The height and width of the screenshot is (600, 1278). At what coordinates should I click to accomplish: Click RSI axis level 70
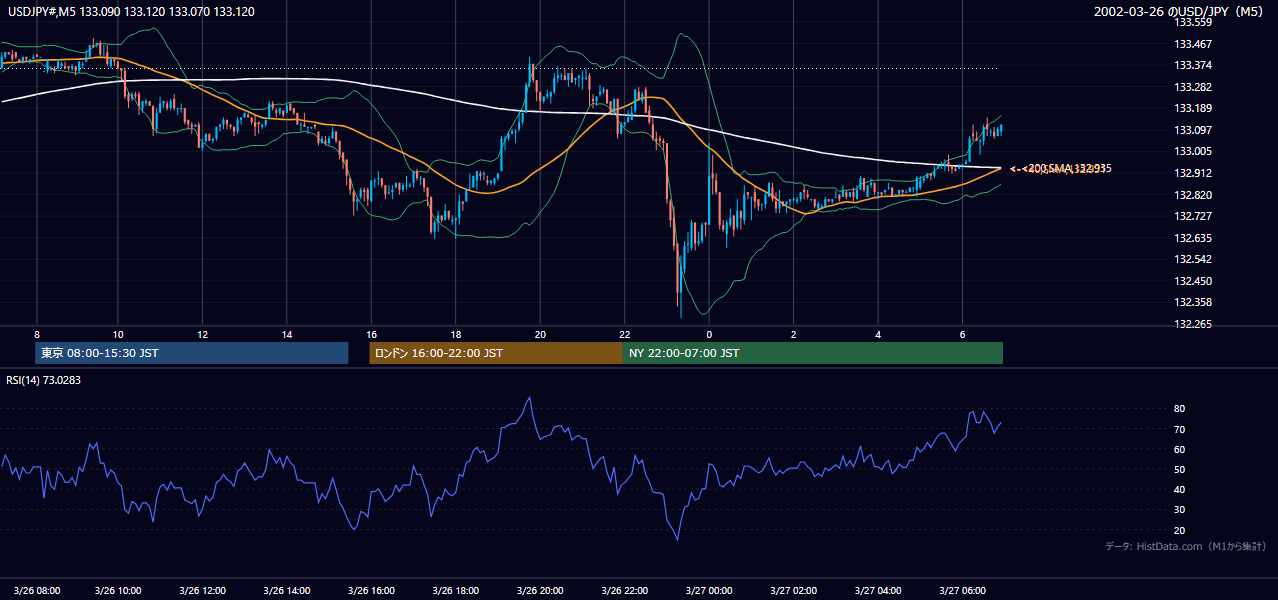(1179, 429)
